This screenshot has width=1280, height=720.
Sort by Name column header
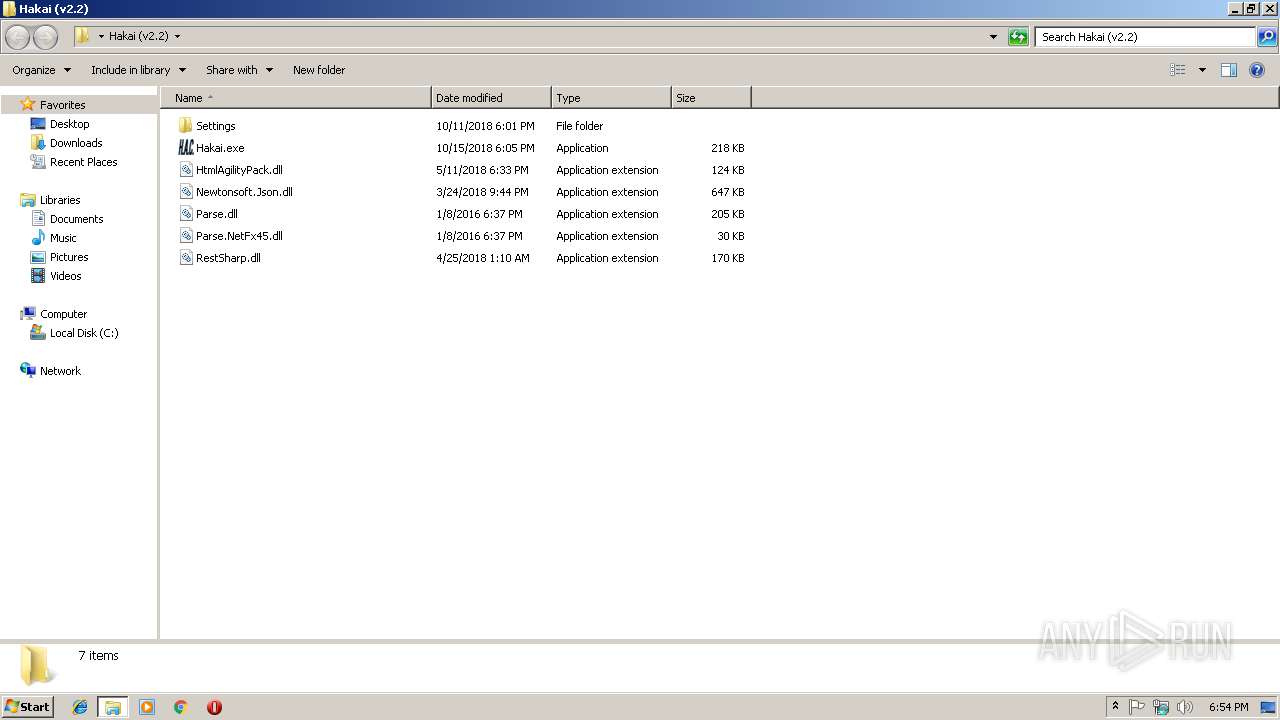pos(296,98)
